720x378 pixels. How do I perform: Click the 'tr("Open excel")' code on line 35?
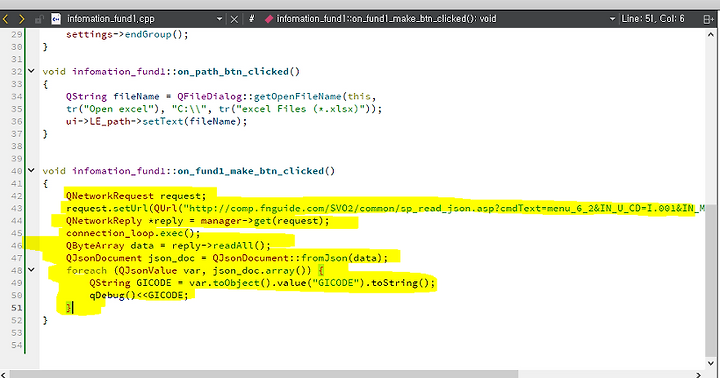coord(116,109)
